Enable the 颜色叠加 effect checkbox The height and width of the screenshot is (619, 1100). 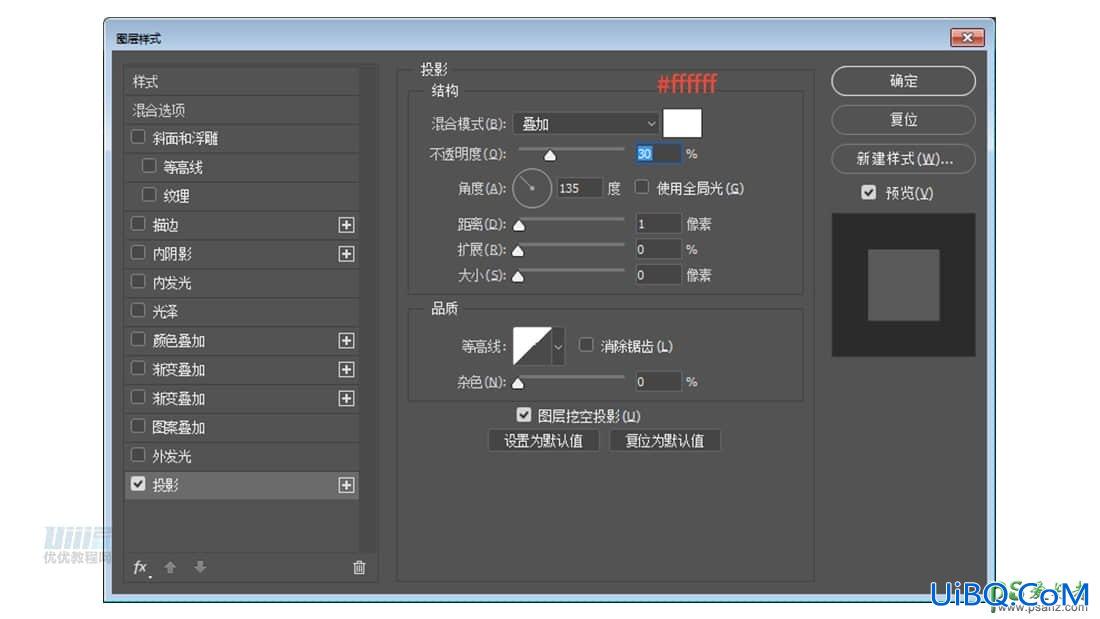pos(138,339)
